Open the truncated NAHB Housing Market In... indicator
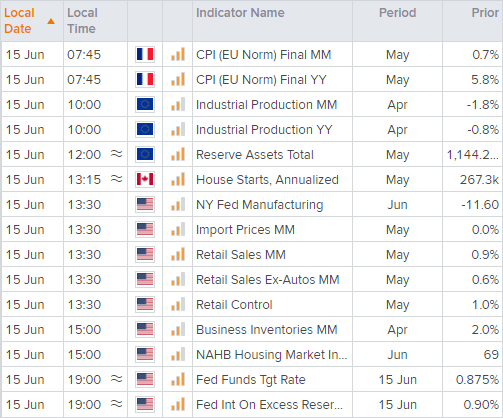 (x=271, y=355)
